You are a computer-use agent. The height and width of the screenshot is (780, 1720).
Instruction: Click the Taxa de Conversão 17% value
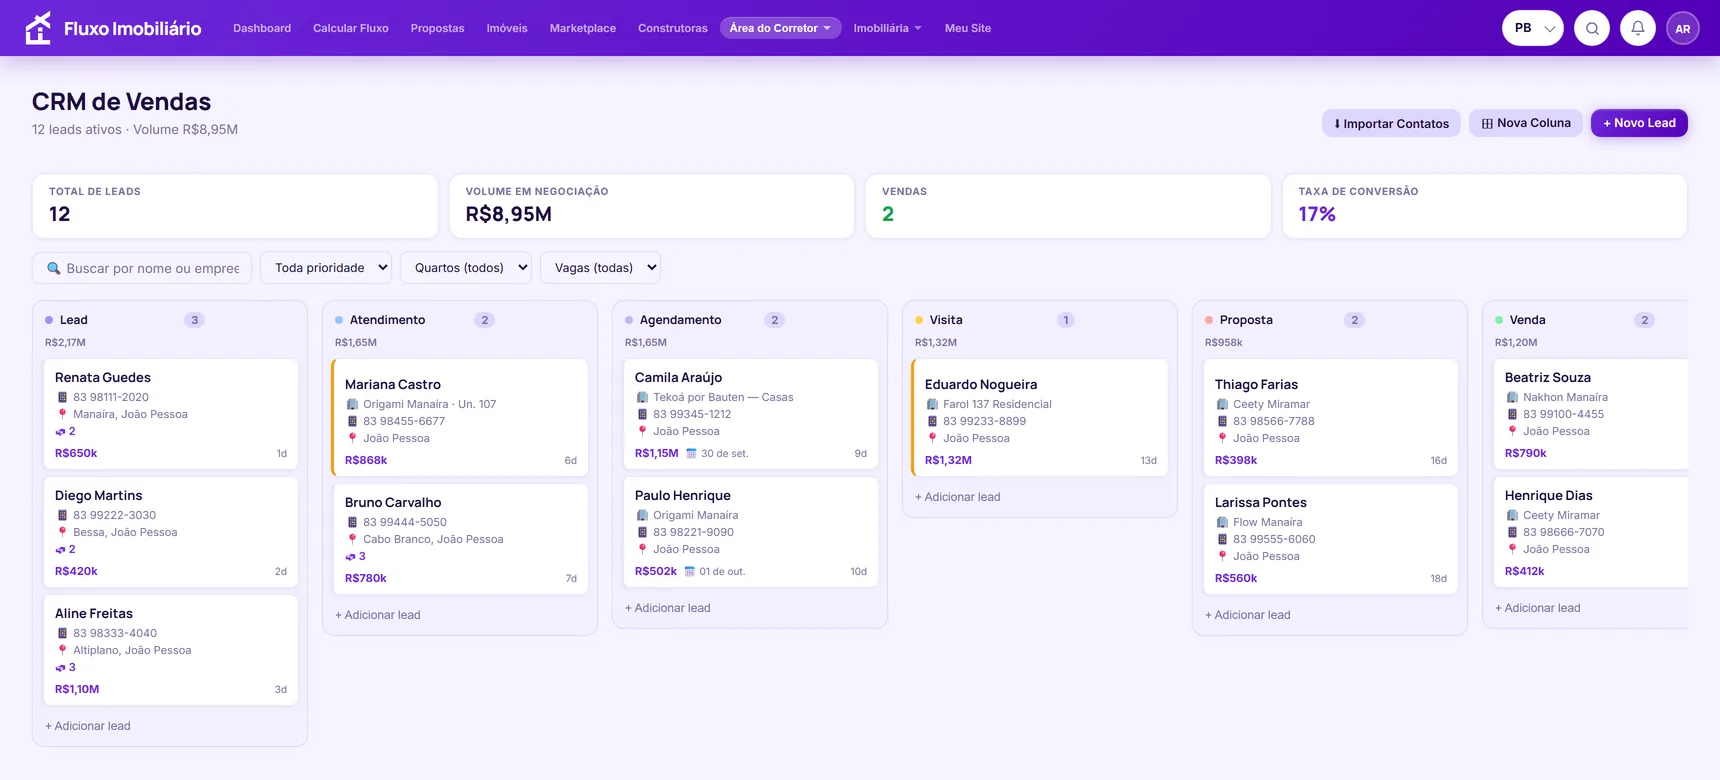(1317, 214)
